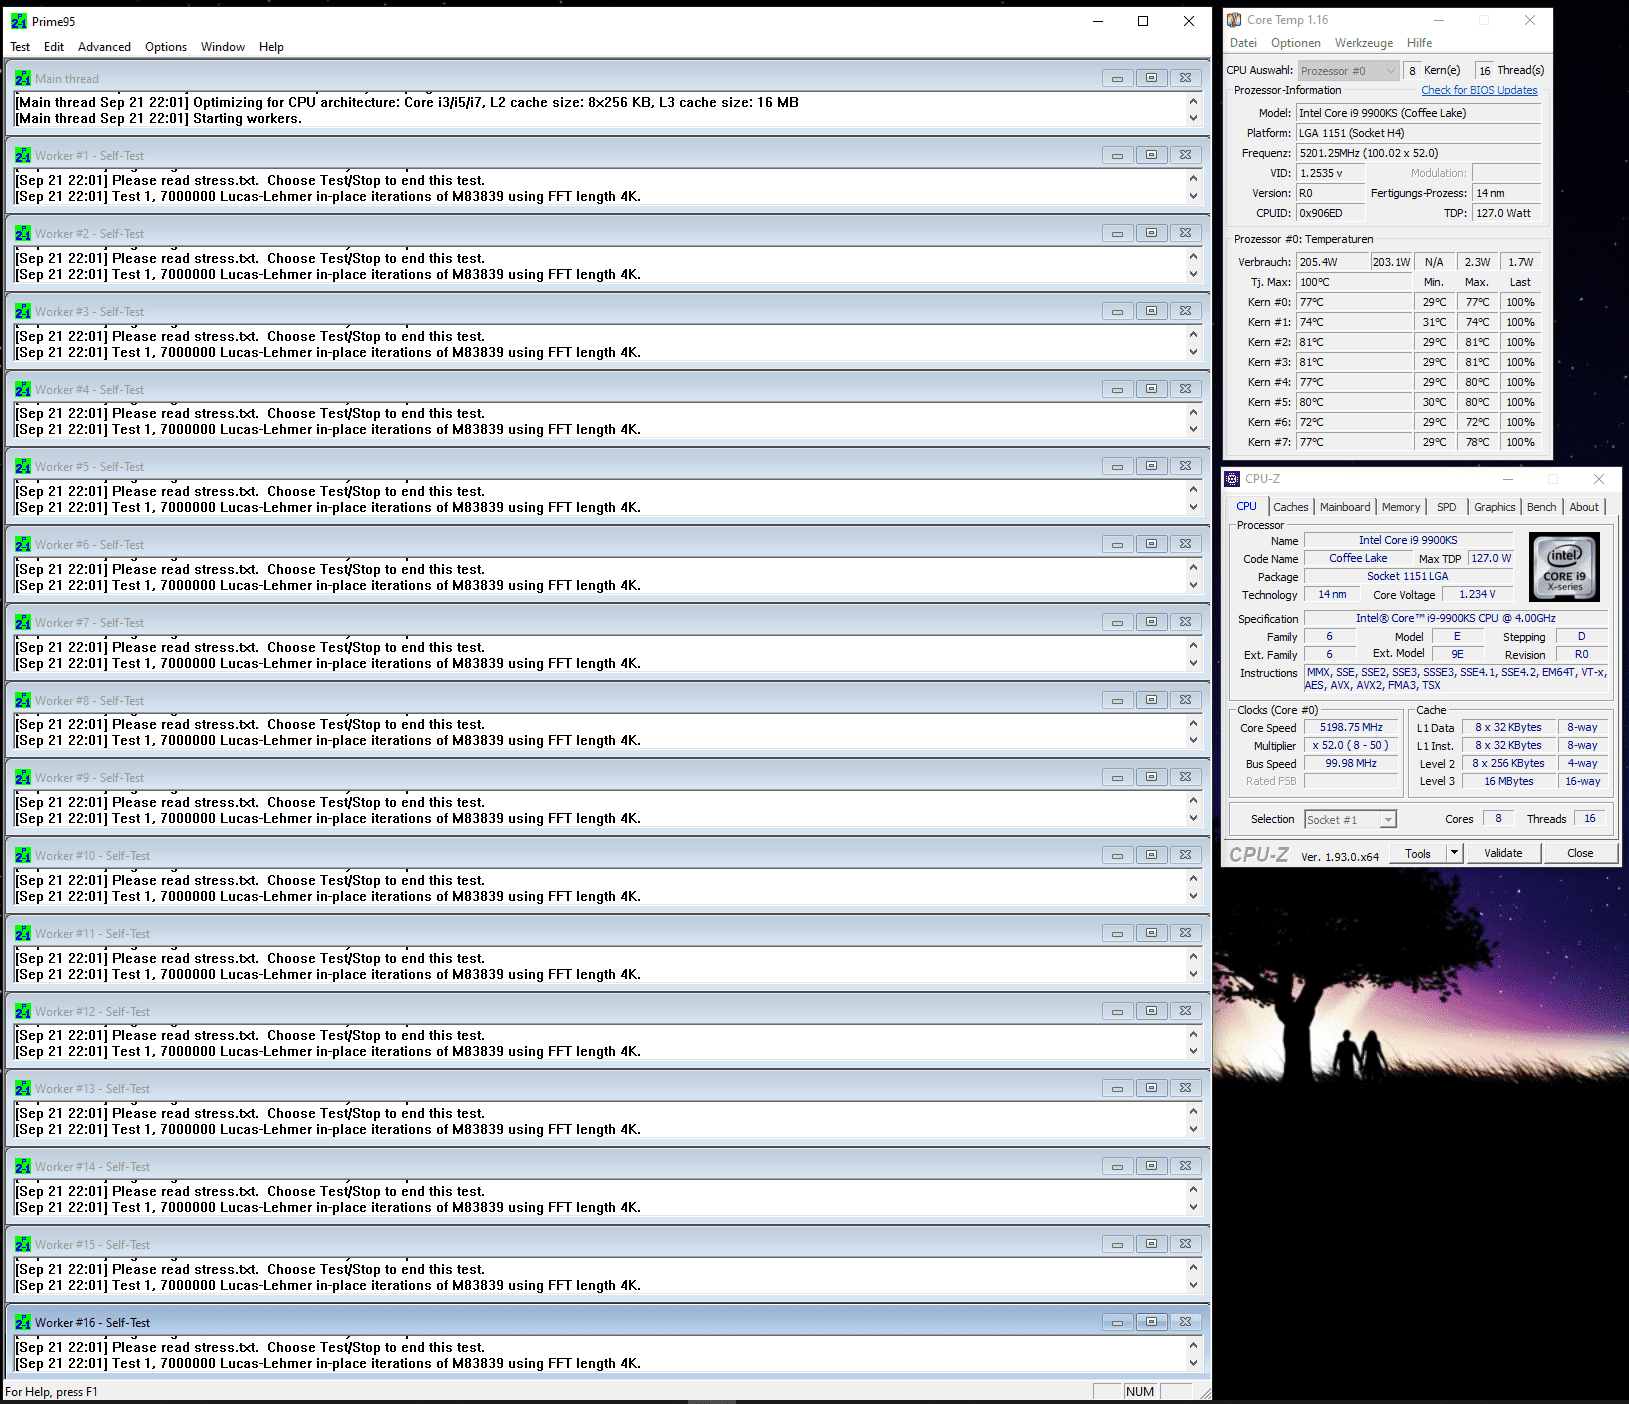Switch to the About tab in CPU-Z
Image resolution: width=1629 pixels, height=1404 pixels.
tap(1584, 507)
